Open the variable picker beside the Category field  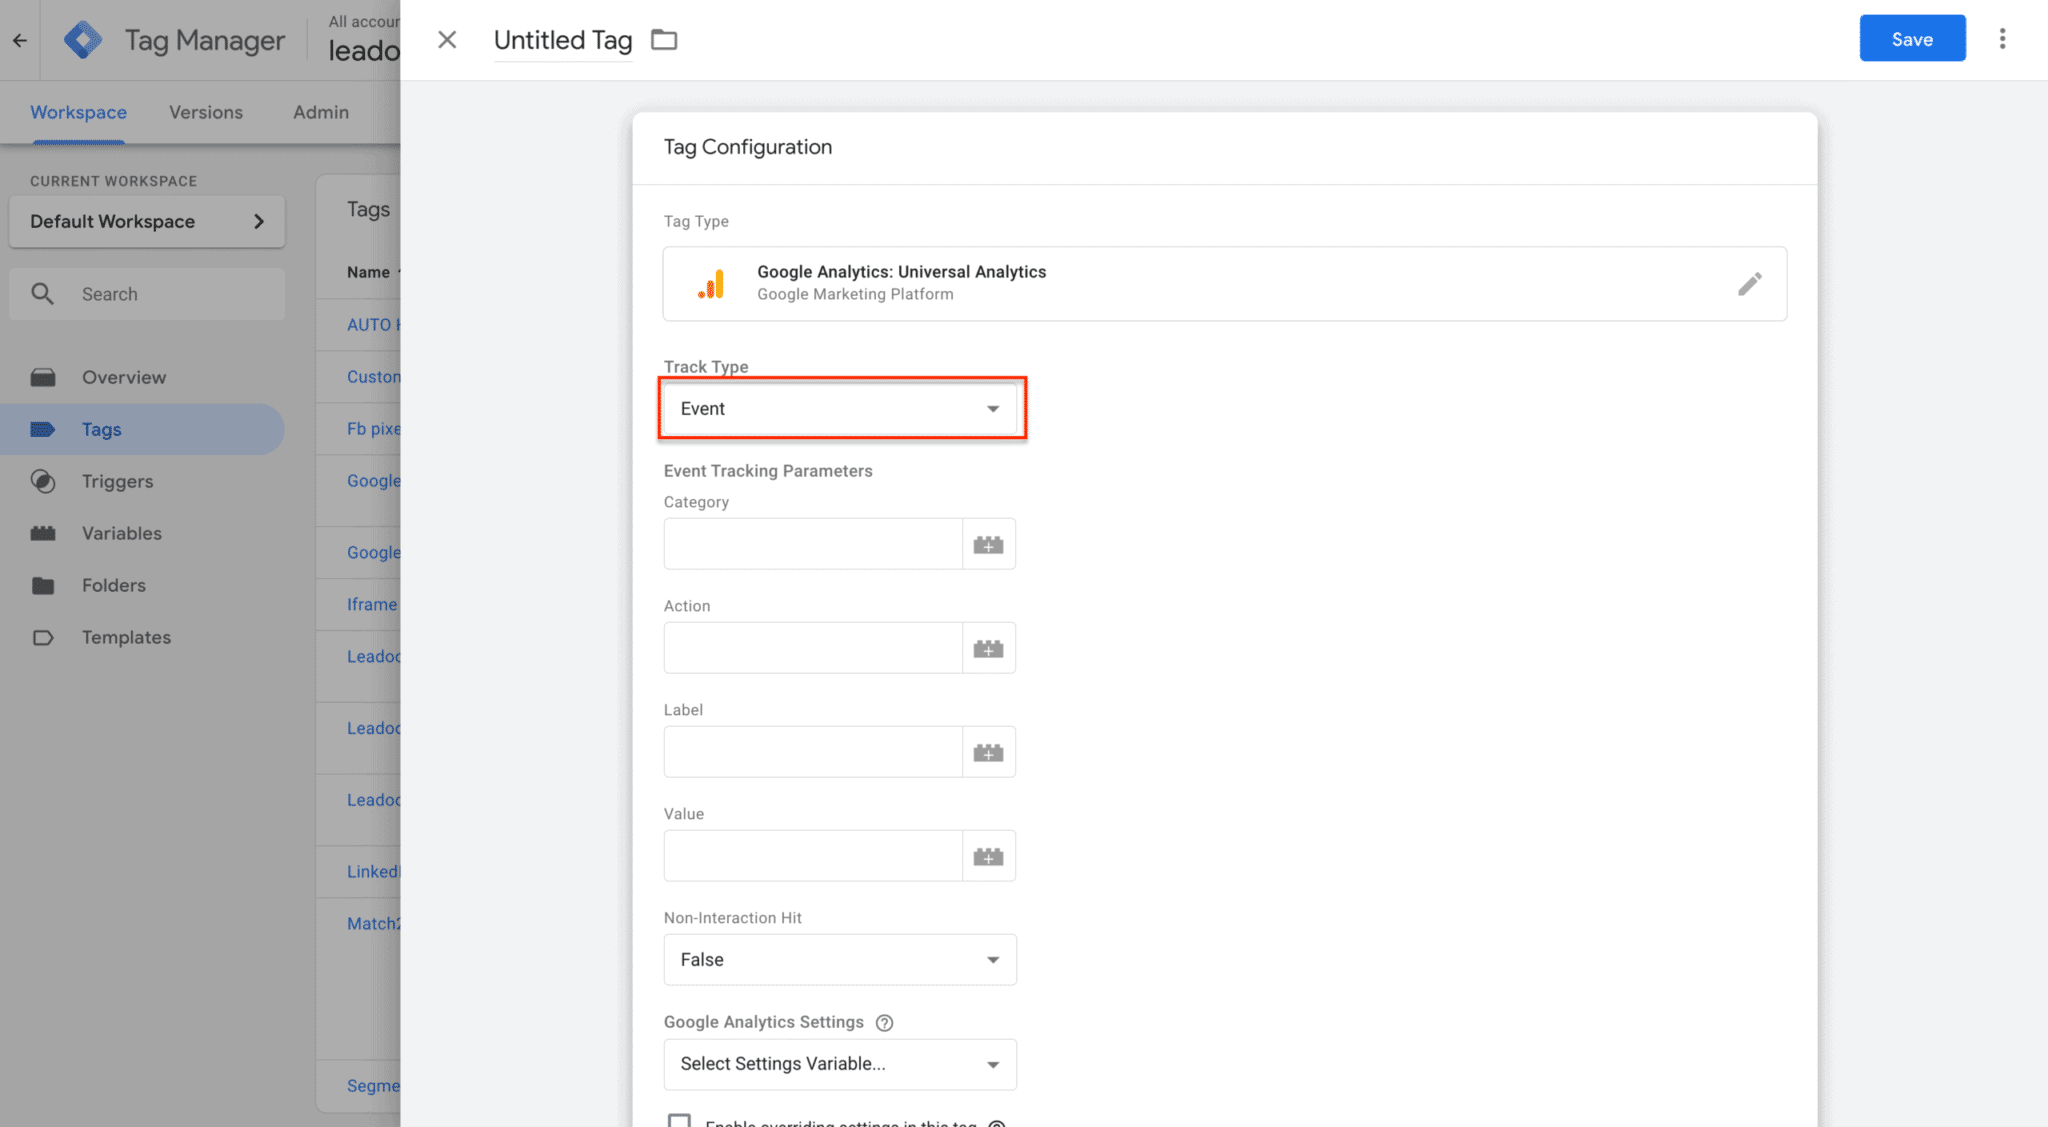click(989, 544)
